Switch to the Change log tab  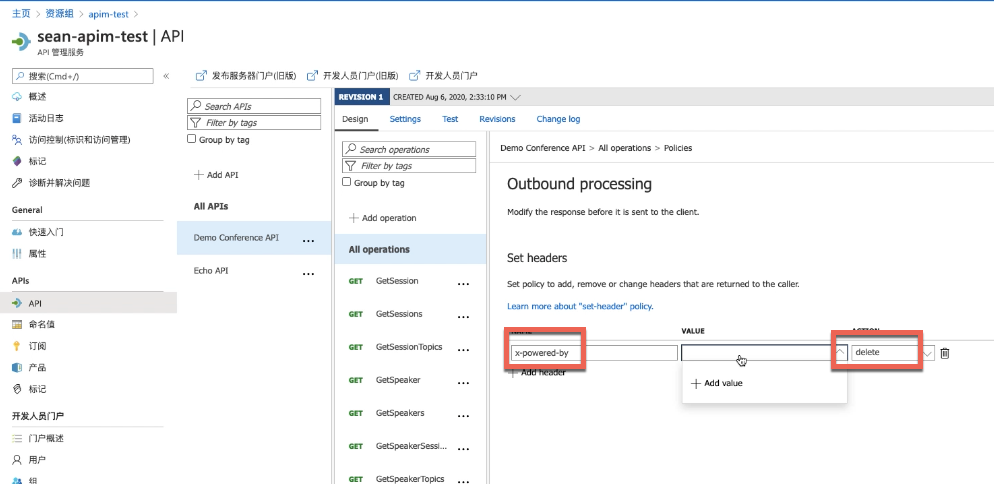tap(558, 119)
